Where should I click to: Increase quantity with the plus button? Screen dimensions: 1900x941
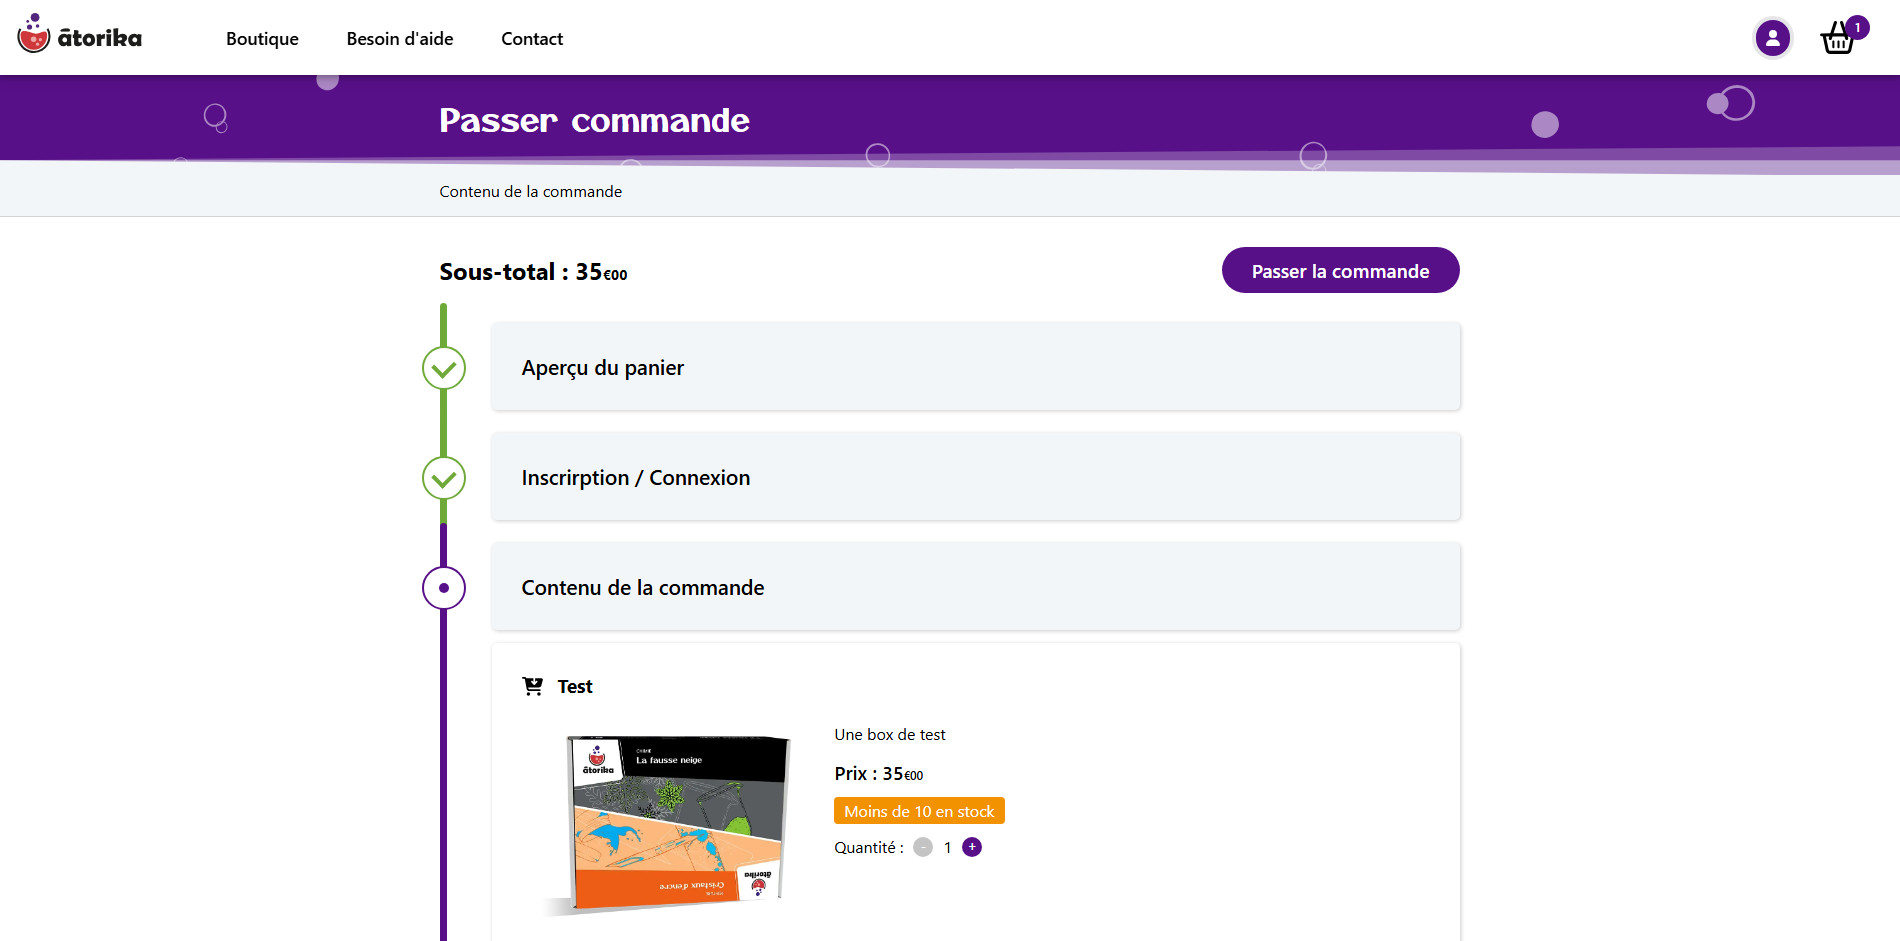coord(972,848)
